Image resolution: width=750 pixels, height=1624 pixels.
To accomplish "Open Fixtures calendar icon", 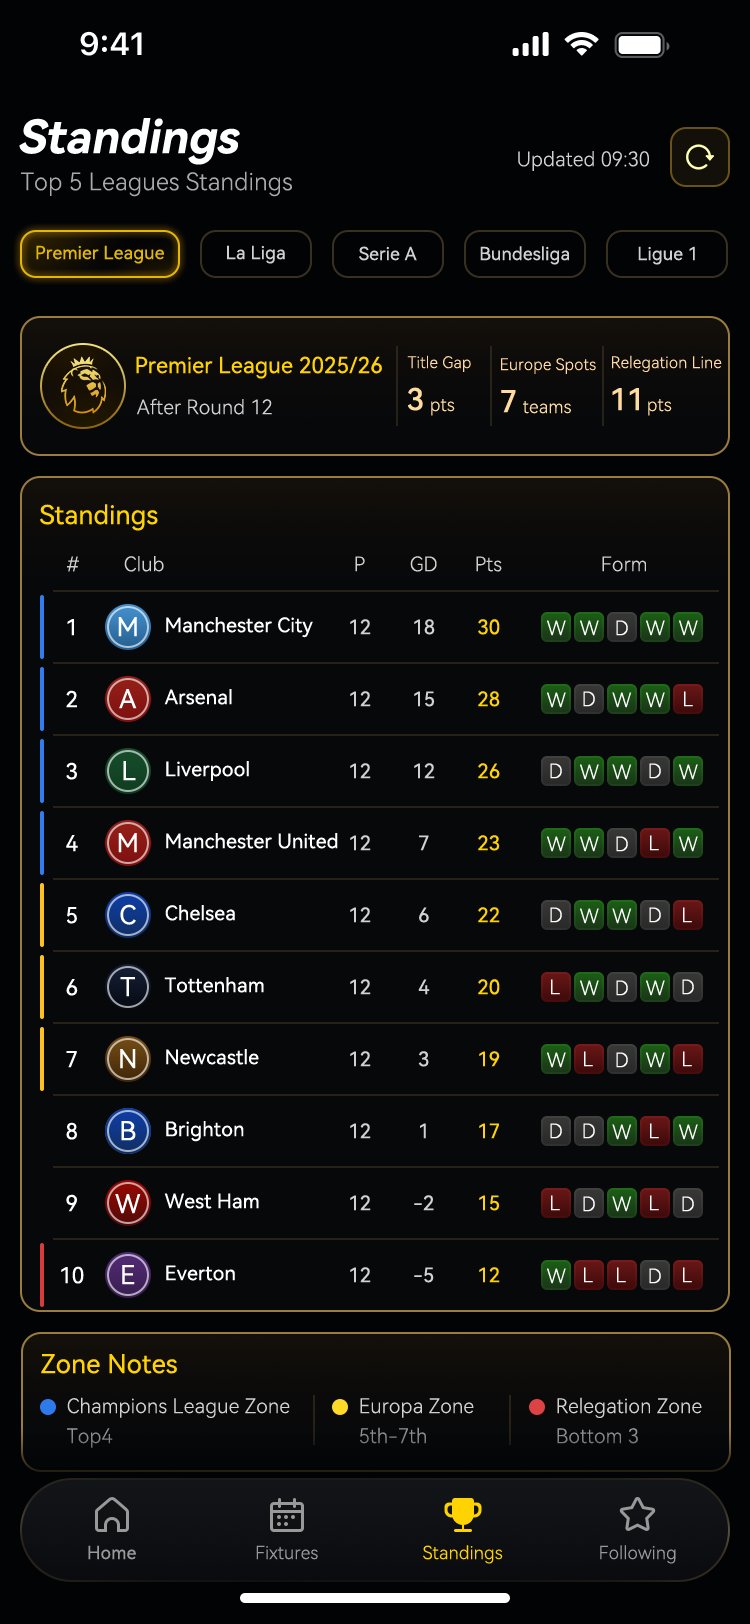I will (287, 1515).
